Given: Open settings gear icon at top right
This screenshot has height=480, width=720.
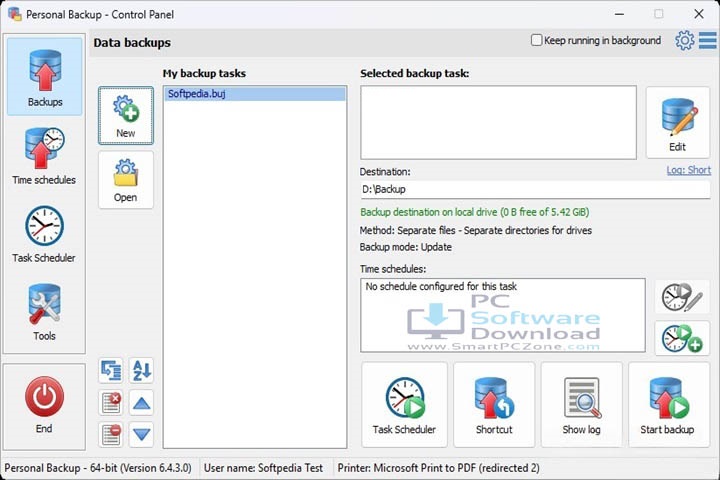Looking at the screenshot, I should [685, 40].
